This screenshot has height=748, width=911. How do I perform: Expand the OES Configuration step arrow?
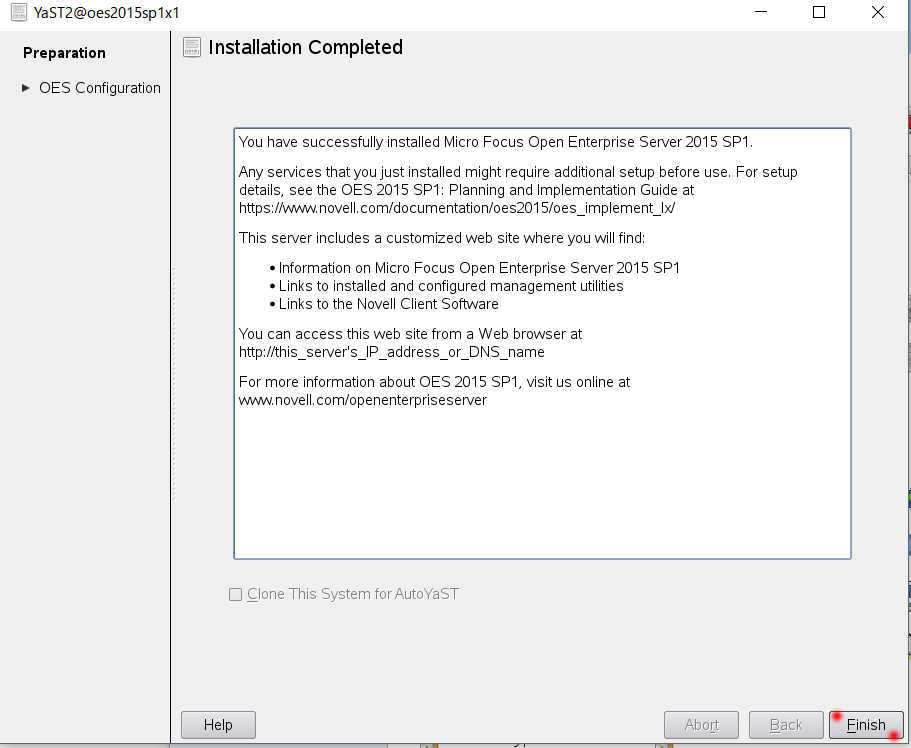click(x=26, y=88)
